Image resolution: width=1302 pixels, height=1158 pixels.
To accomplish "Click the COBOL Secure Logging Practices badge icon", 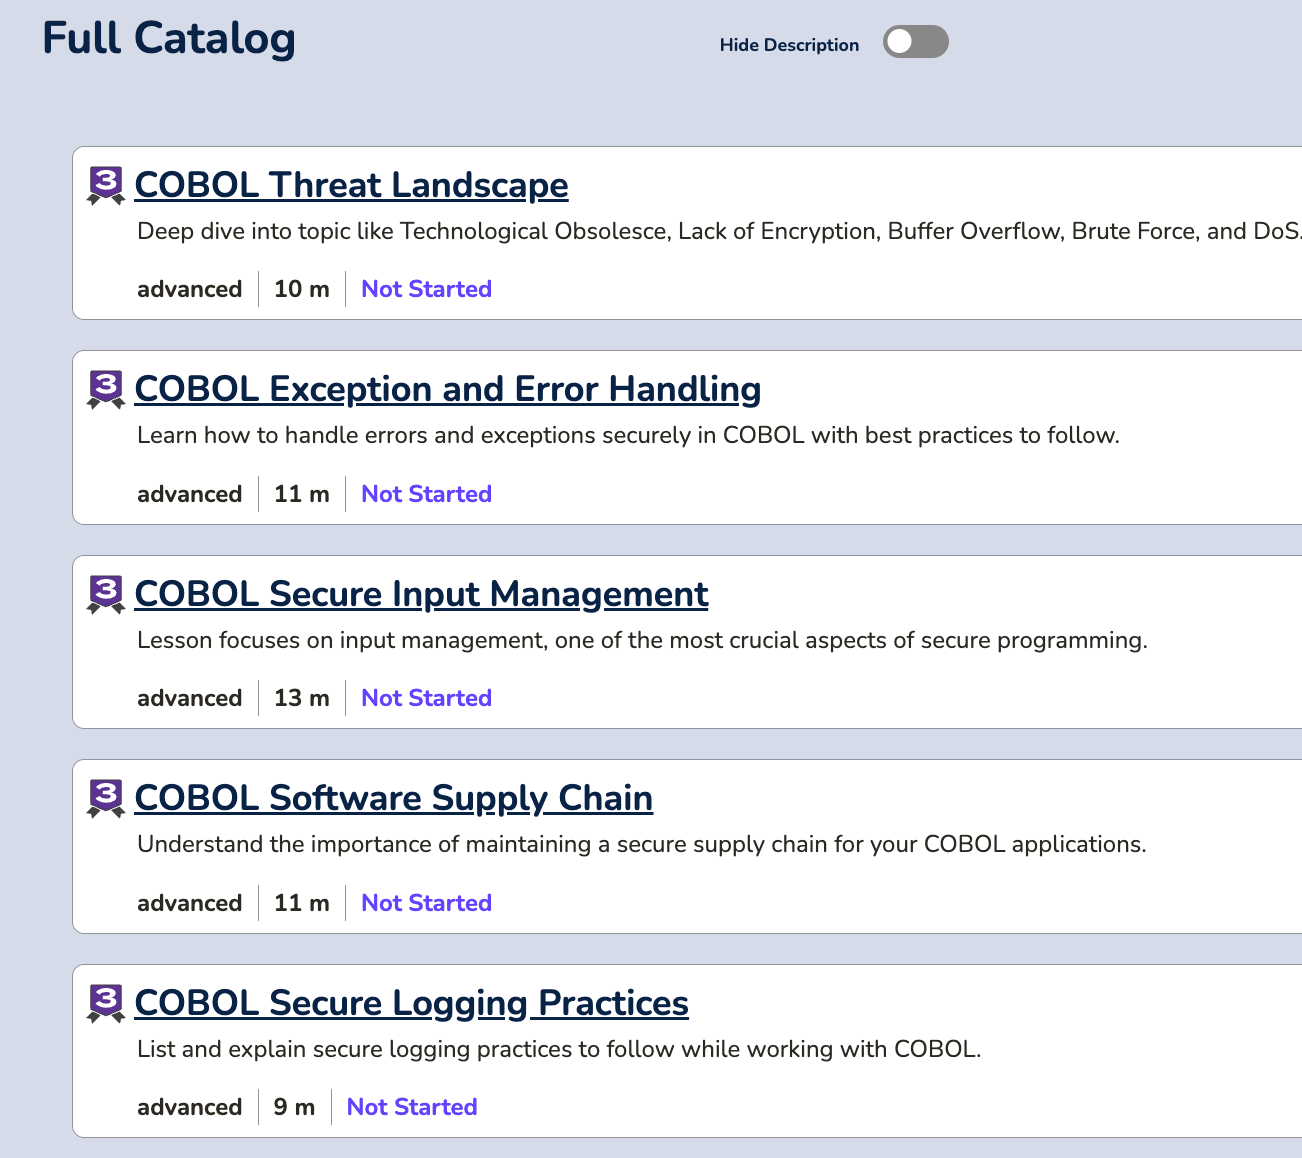I will pos(106,1003).
